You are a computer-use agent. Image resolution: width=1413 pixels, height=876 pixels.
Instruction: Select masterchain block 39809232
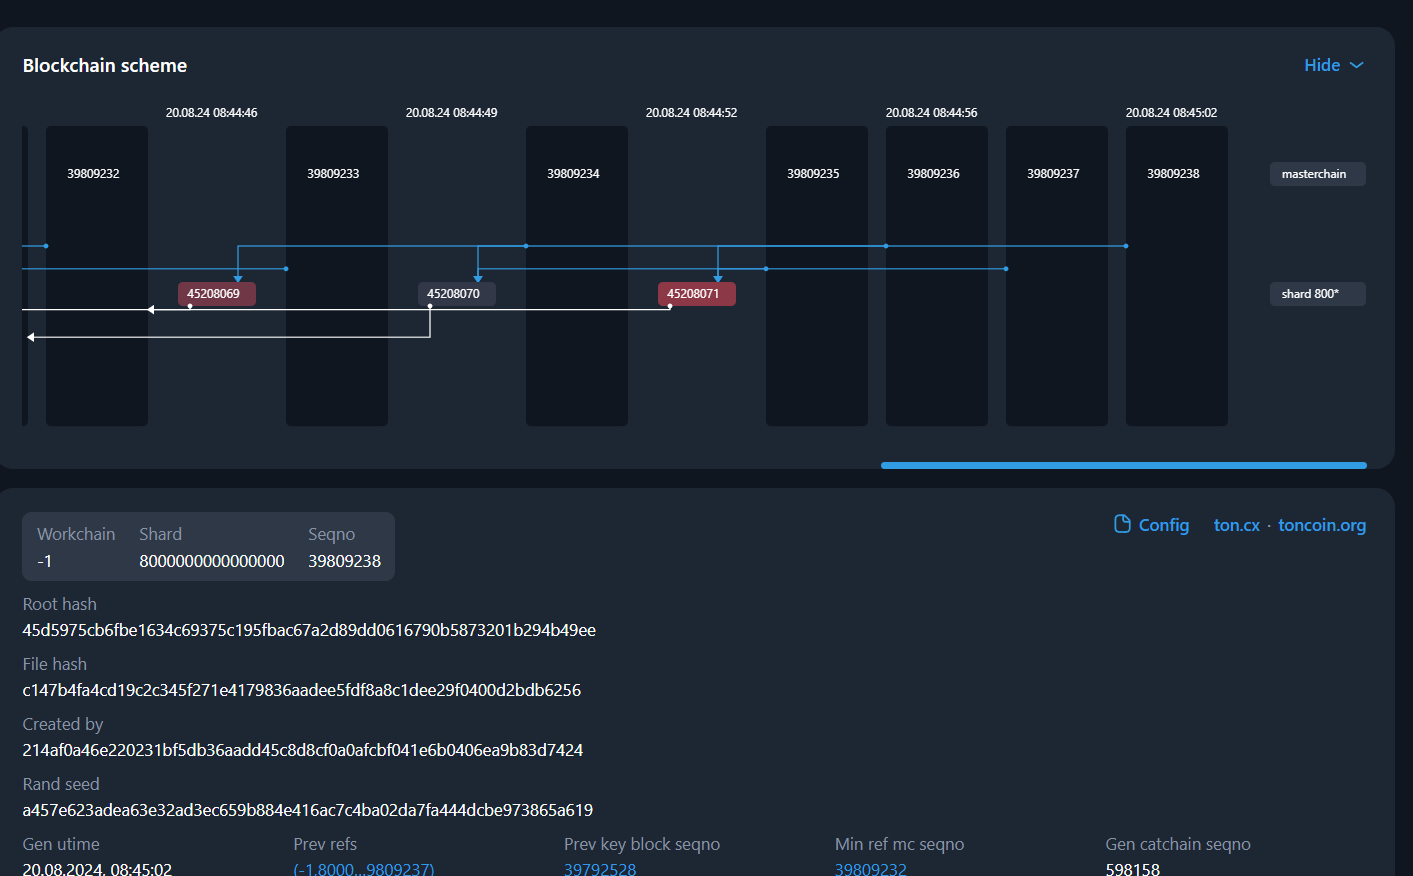coord(97,276)
